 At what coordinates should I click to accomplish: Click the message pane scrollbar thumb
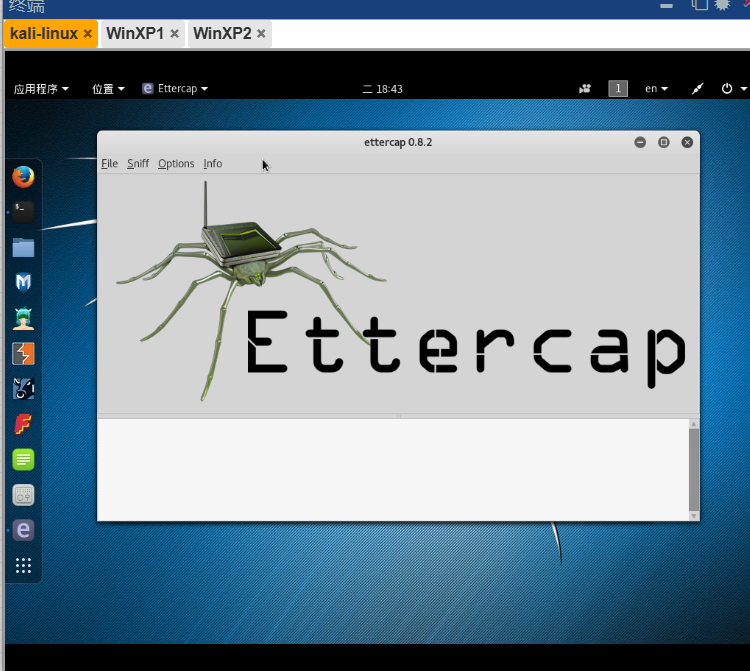[694, 470]
